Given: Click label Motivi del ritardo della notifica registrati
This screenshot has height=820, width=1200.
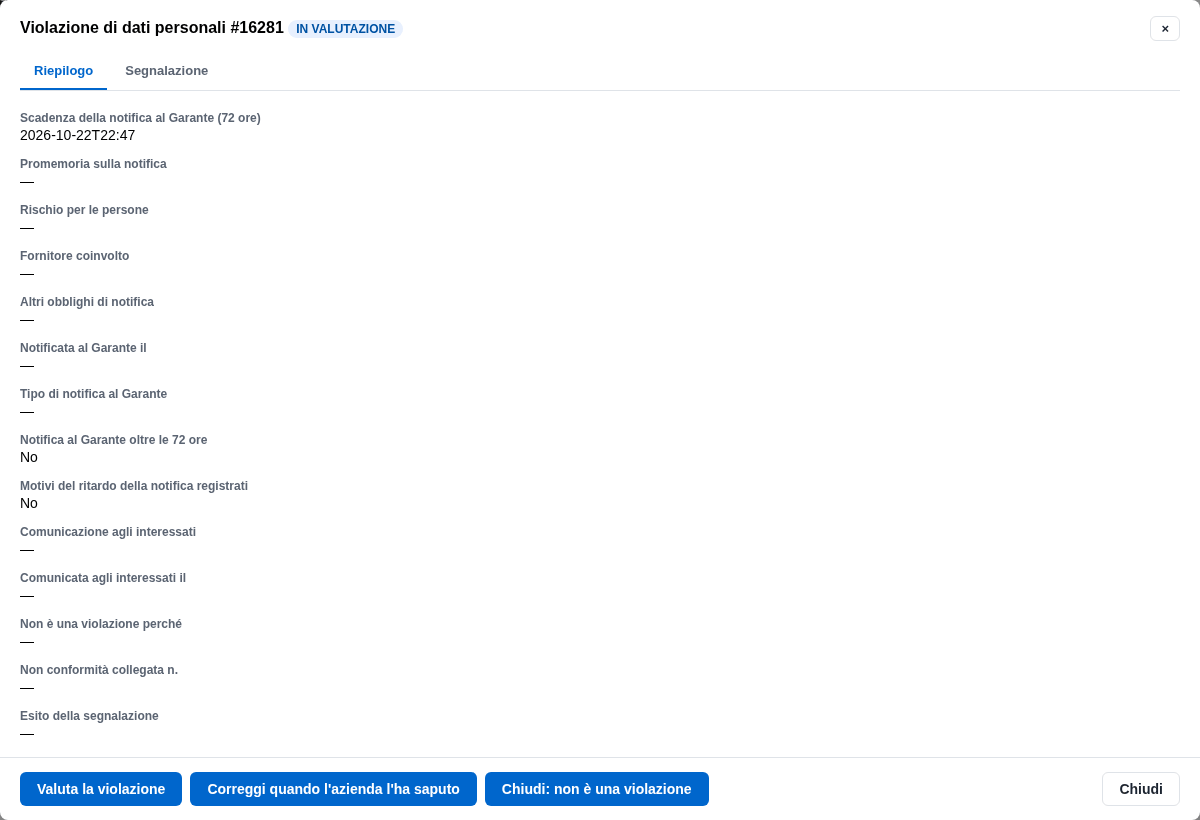Looking at the screenshot, I should pos(134,486).
